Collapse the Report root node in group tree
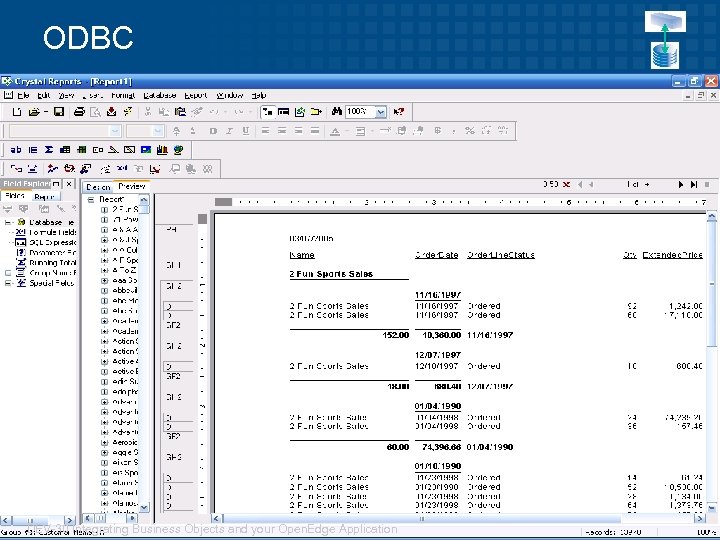The height and width of the screenshot is (540, 720). 91,199
